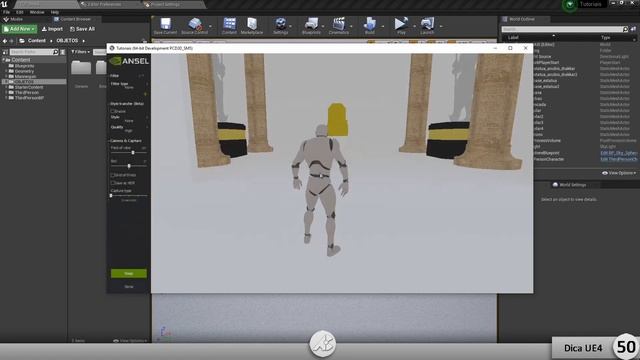Click the Save Current toolbar icon
The width and height of the screenshot is (640, 360).
click(x=165, y=24)
